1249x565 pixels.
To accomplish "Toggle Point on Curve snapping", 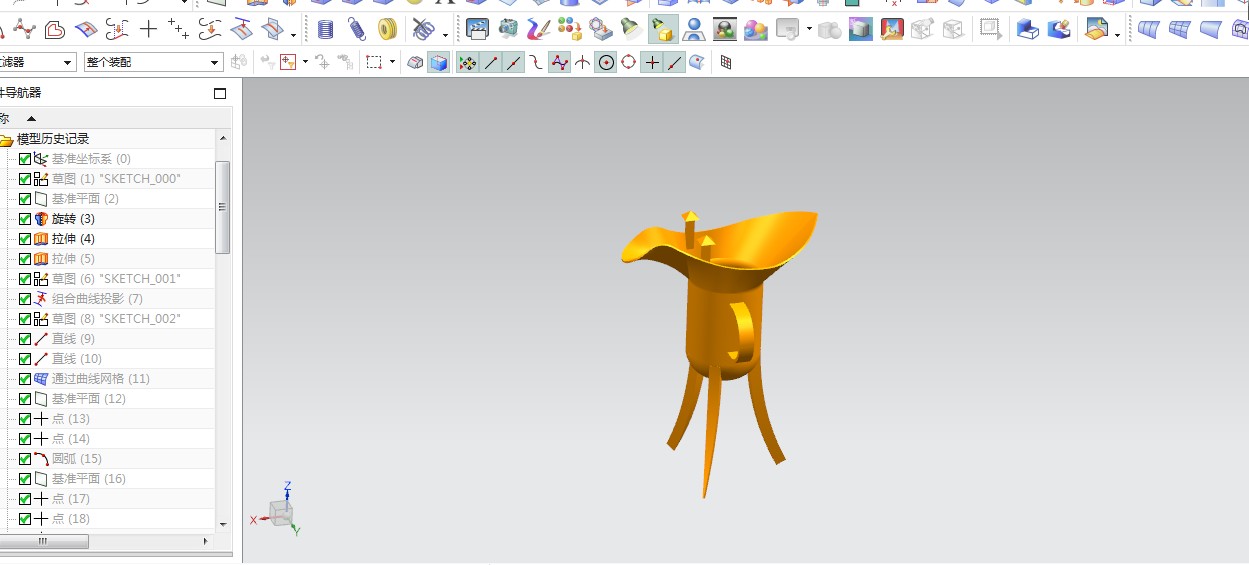I will (675, 63).
